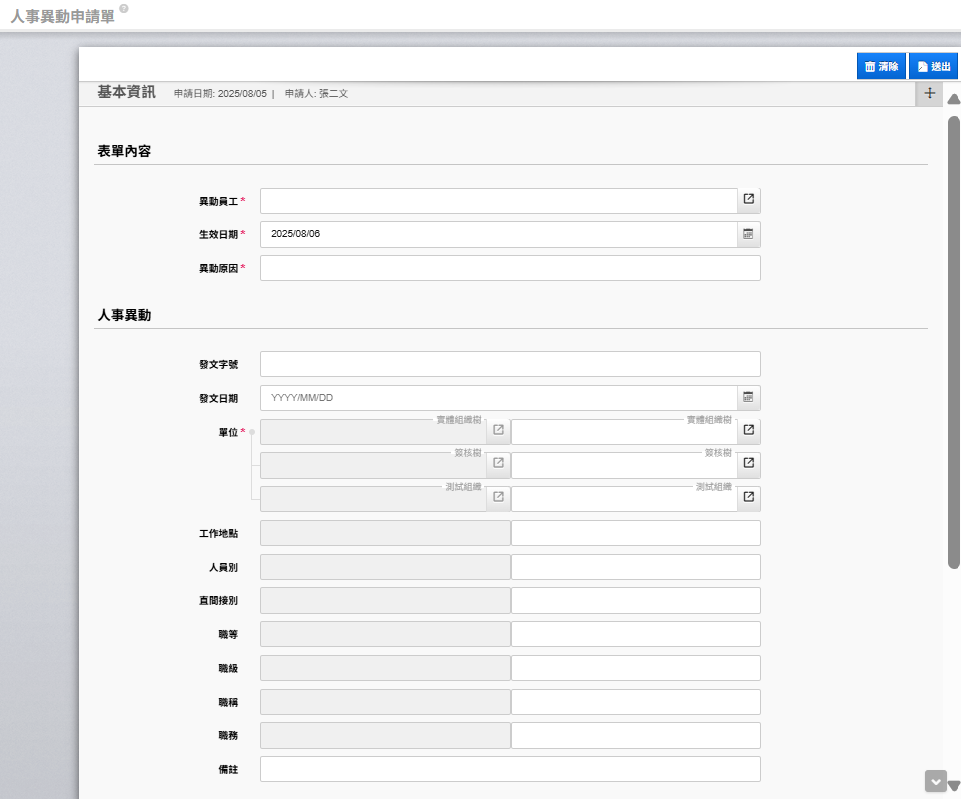Open the right 測試組織 unit selector
Viewport: 961px width, 799px height.
pos(749,498)
